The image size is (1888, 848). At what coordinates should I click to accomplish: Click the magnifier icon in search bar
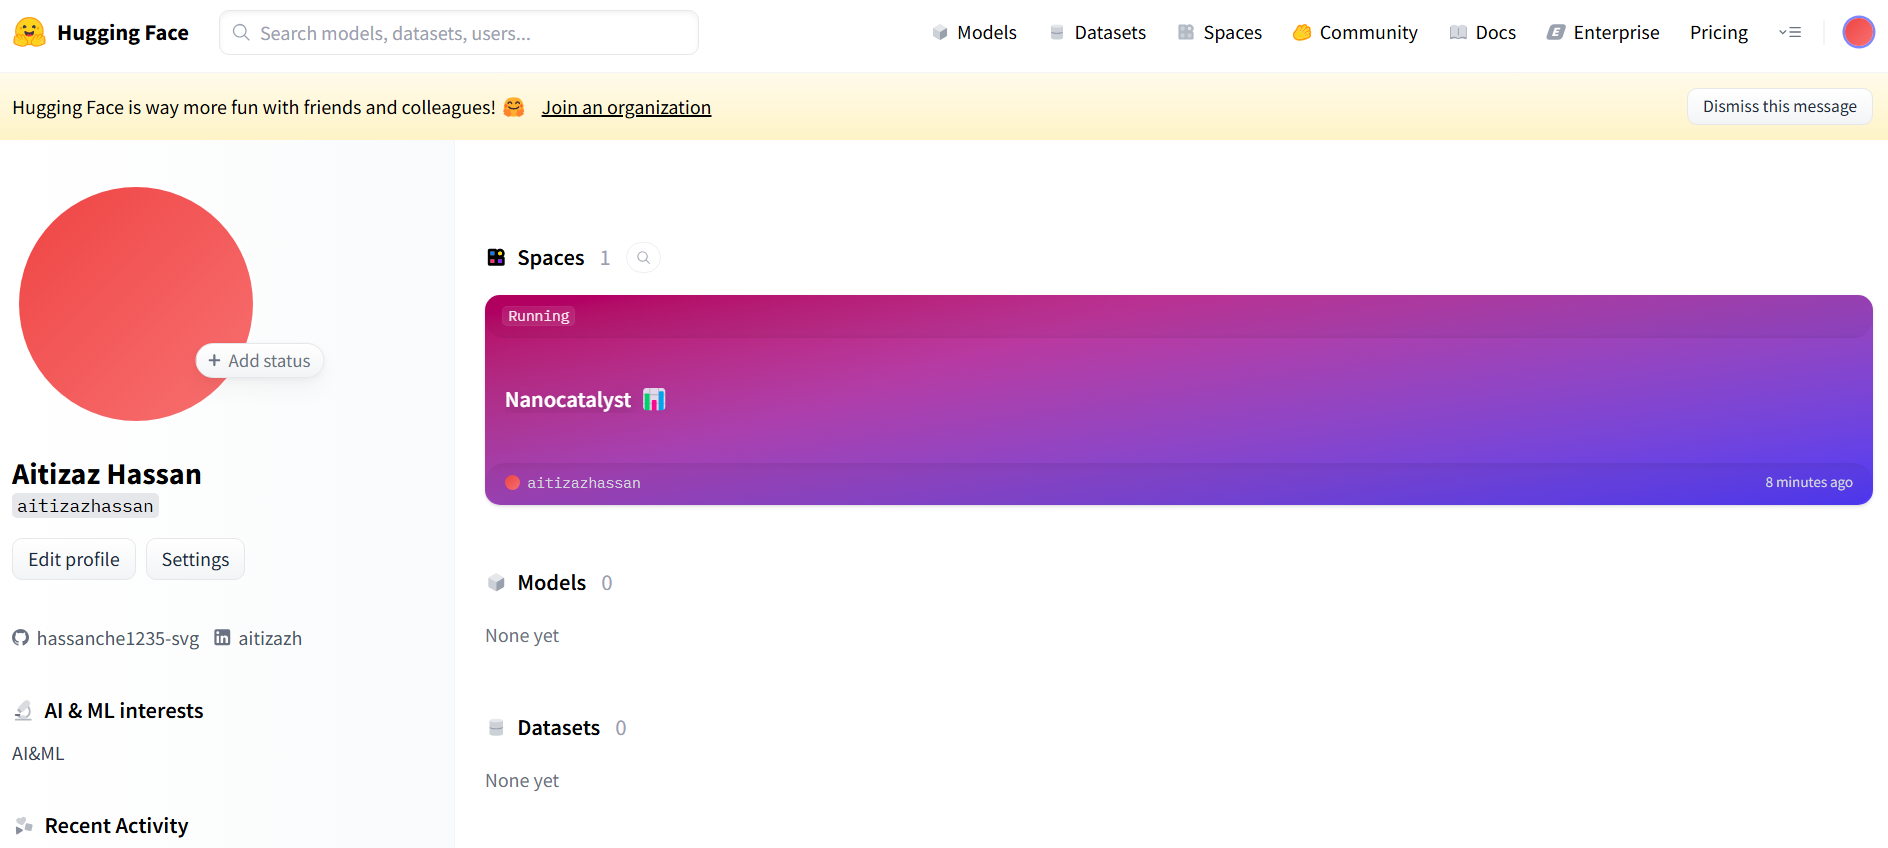tap(241, 33)
